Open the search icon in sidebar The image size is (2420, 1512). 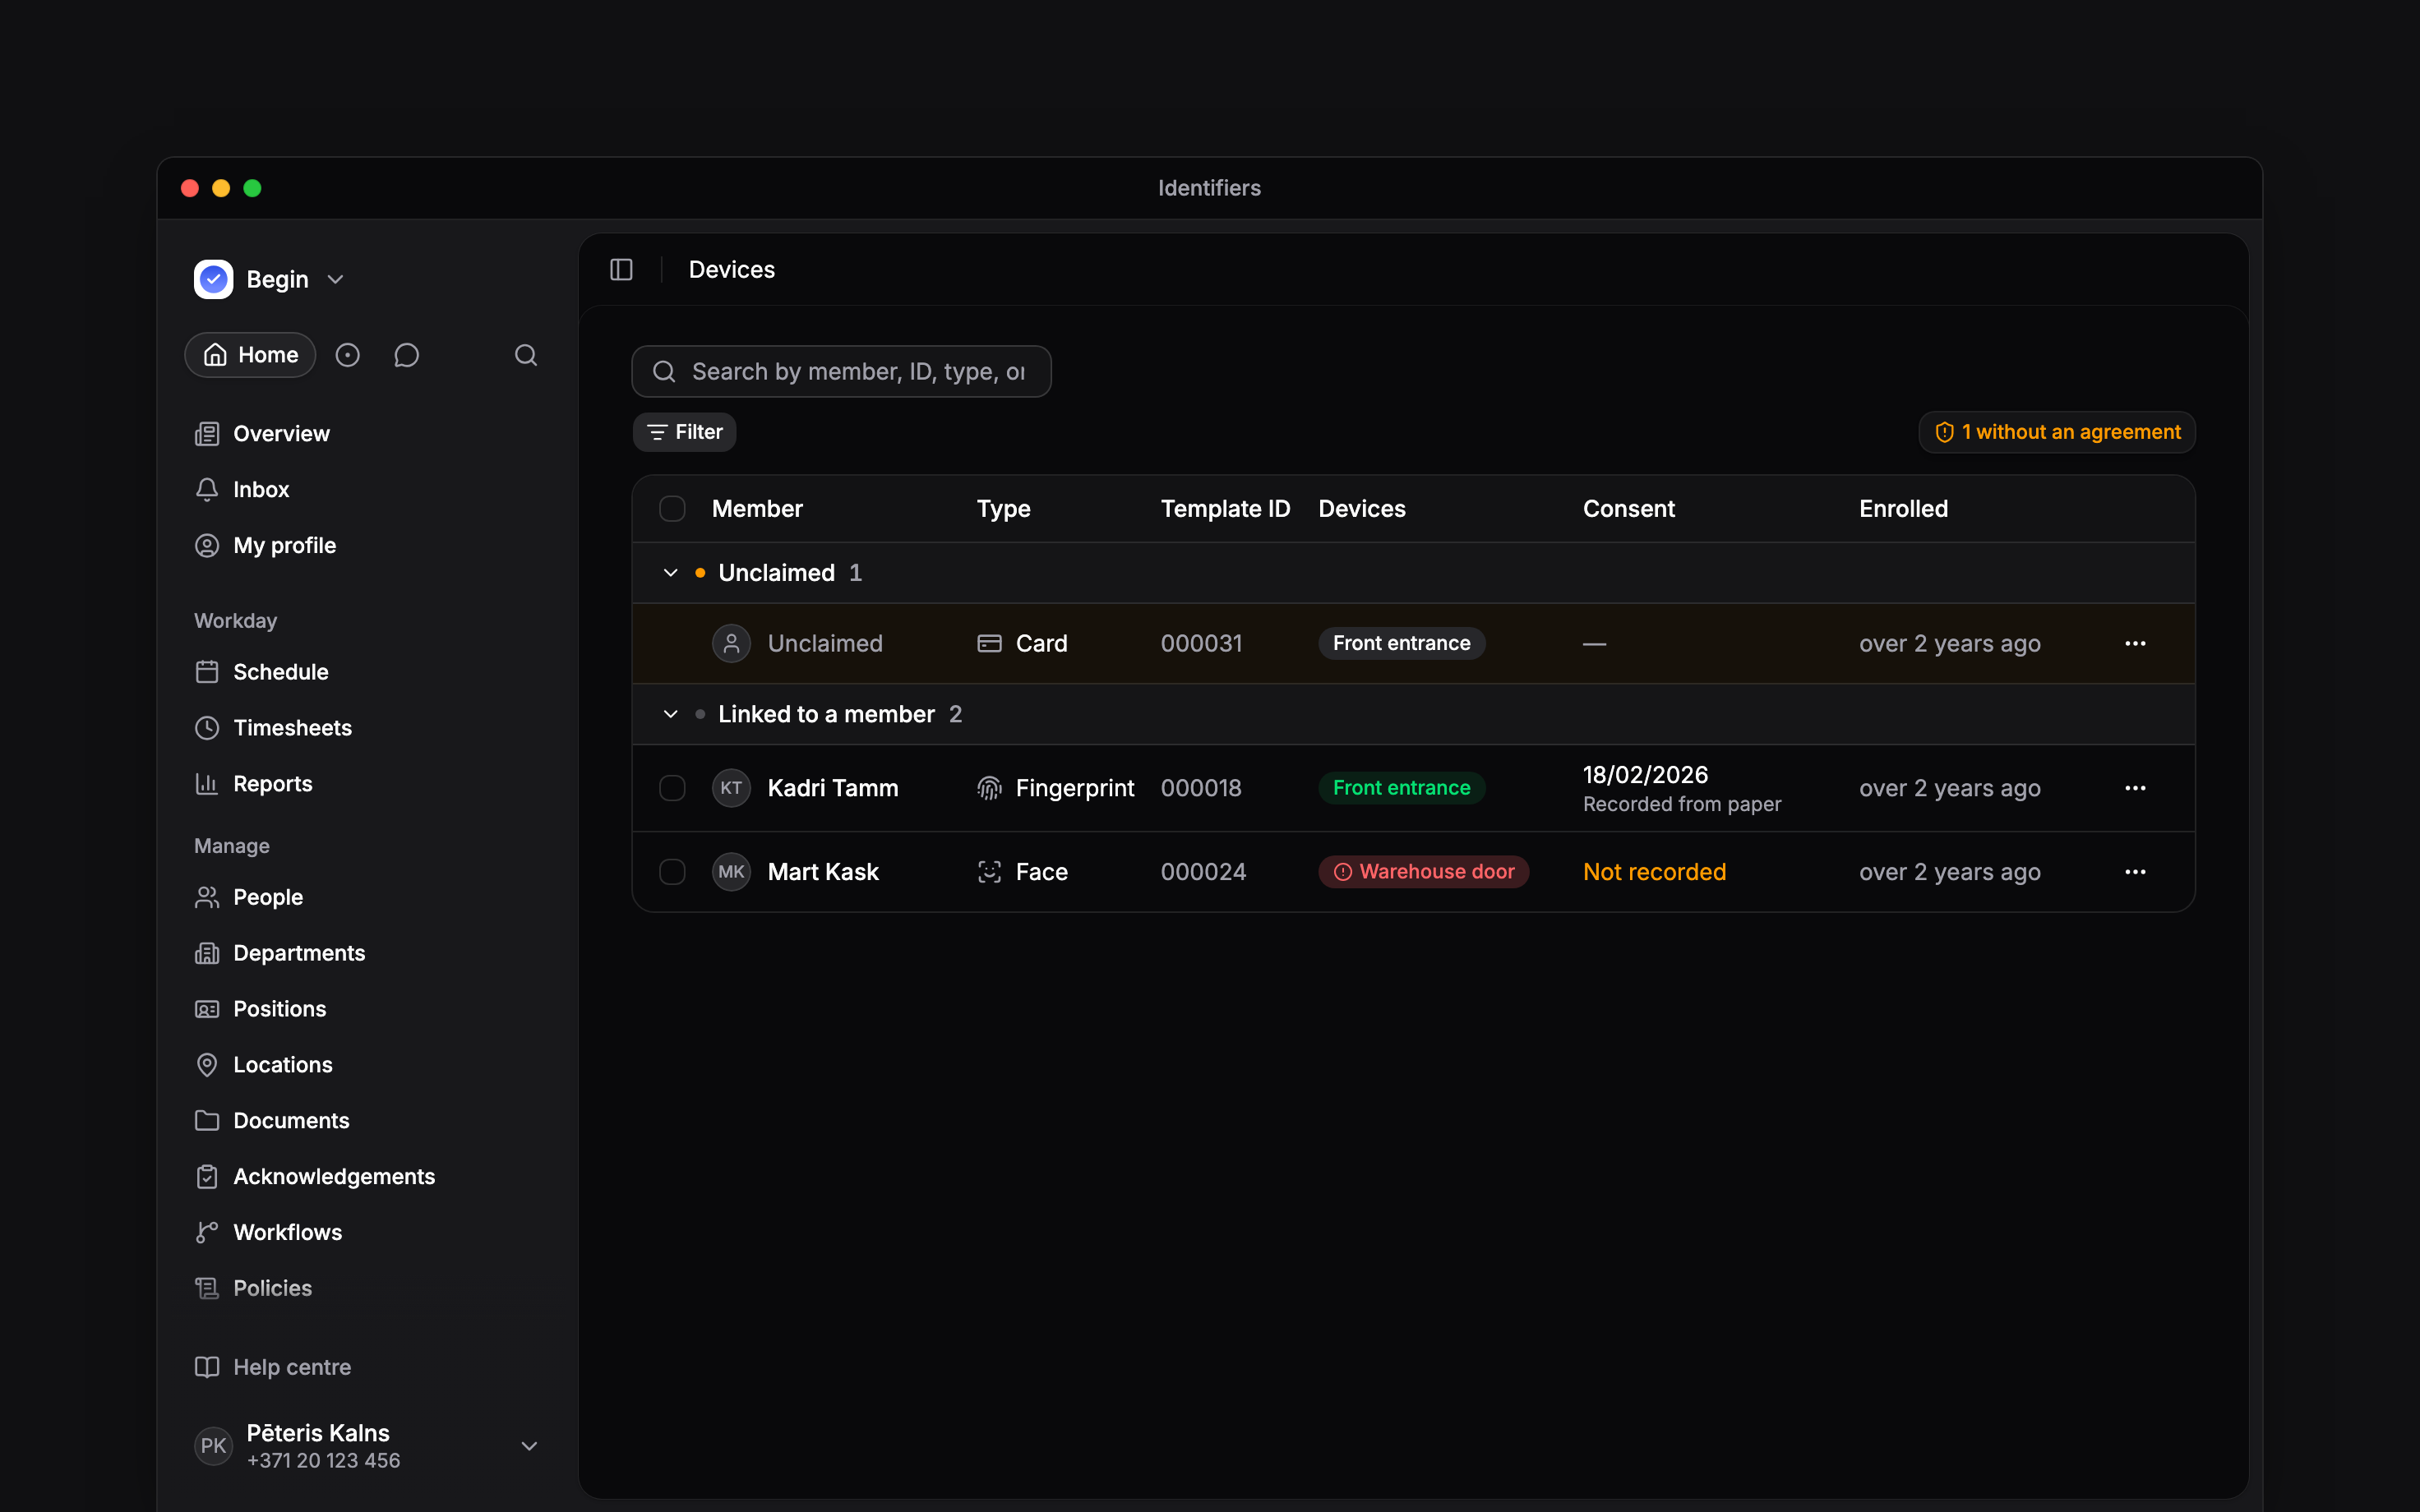[x=526, y=355]
